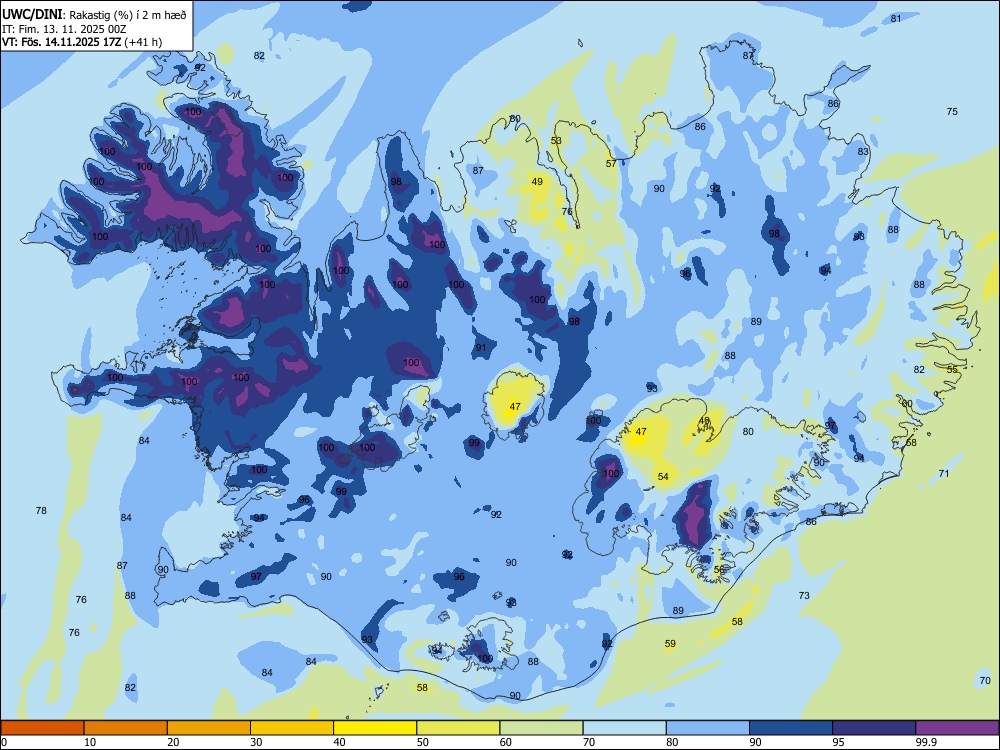Click the humidity value '57' on the map
1000x750 pixels.
coord(611,163)
